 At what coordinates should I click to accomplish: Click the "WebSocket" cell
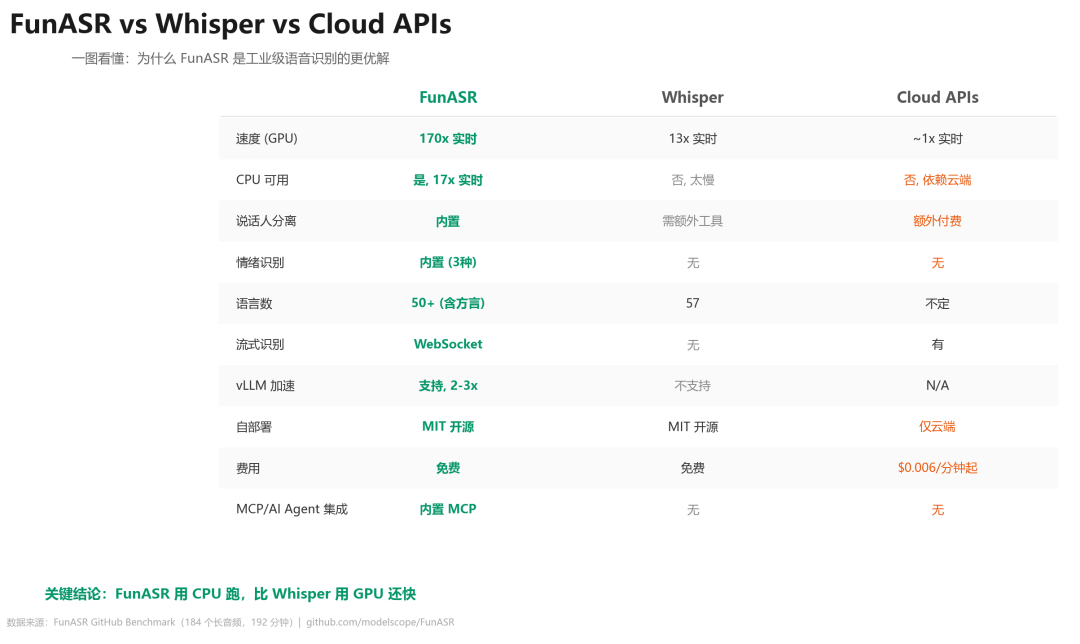(x=448, y=344)
